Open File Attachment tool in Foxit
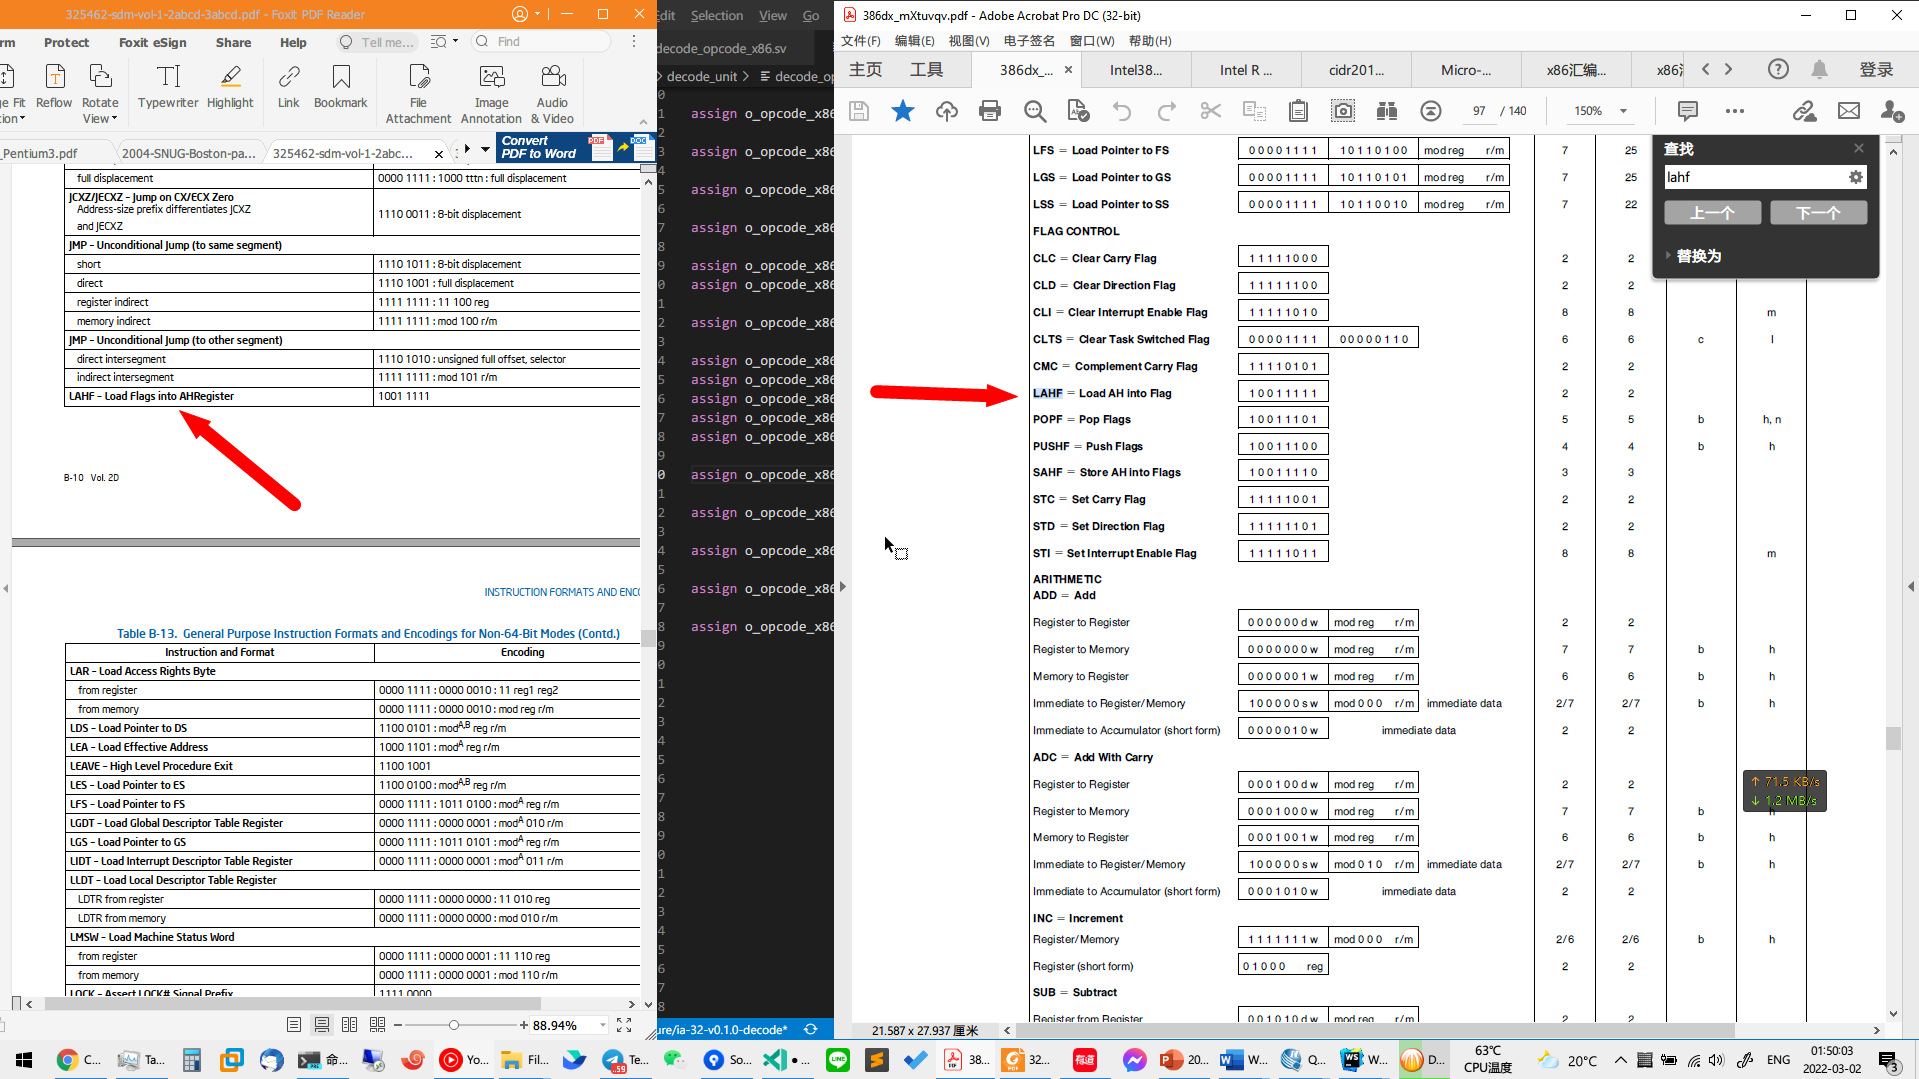This screenshot has width=1919, height=1079. click(x=418, y=94)
